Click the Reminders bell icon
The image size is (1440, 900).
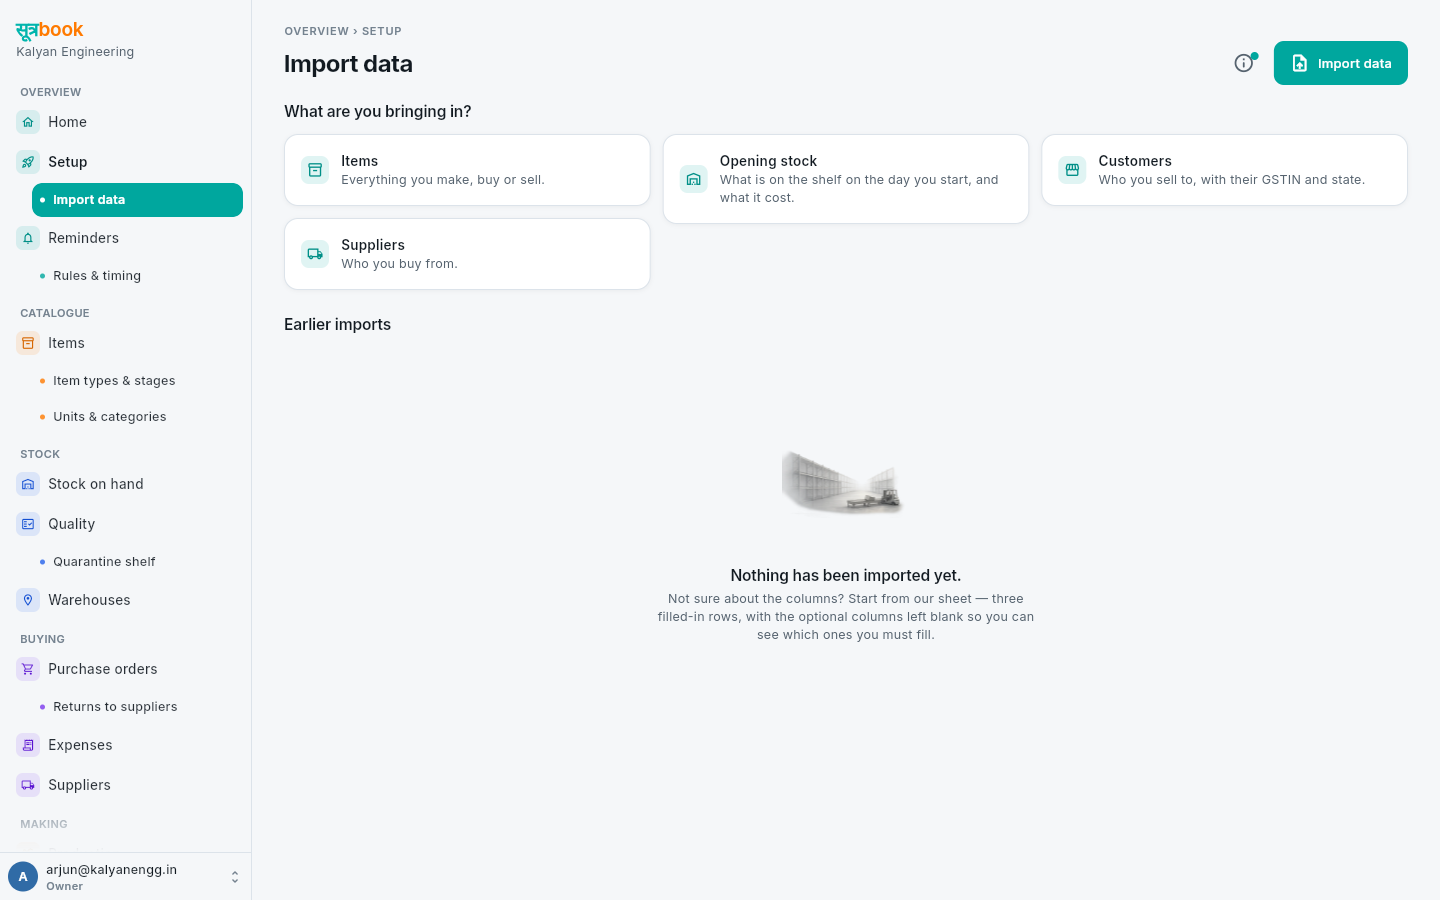pyautogui.click(x=28, y=238)
